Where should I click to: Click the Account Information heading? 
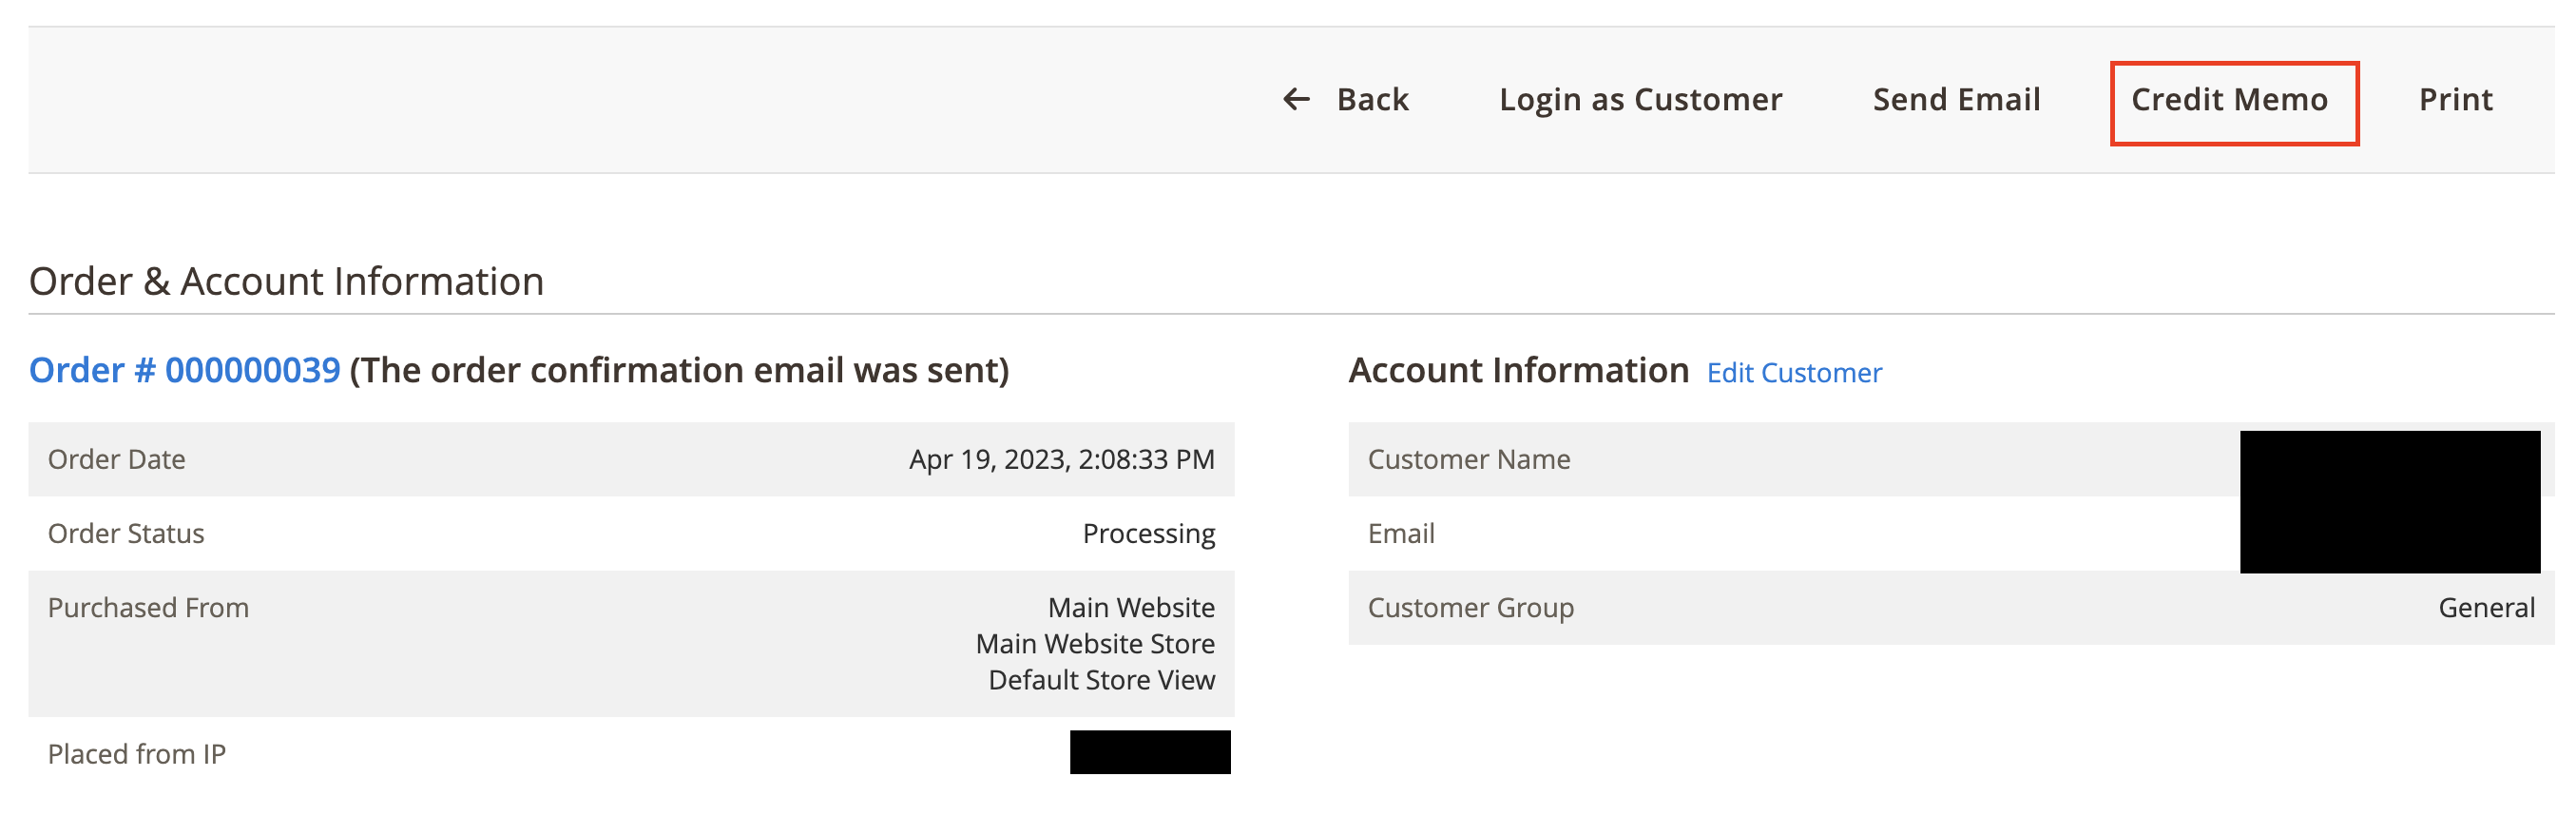[1518, 370]
